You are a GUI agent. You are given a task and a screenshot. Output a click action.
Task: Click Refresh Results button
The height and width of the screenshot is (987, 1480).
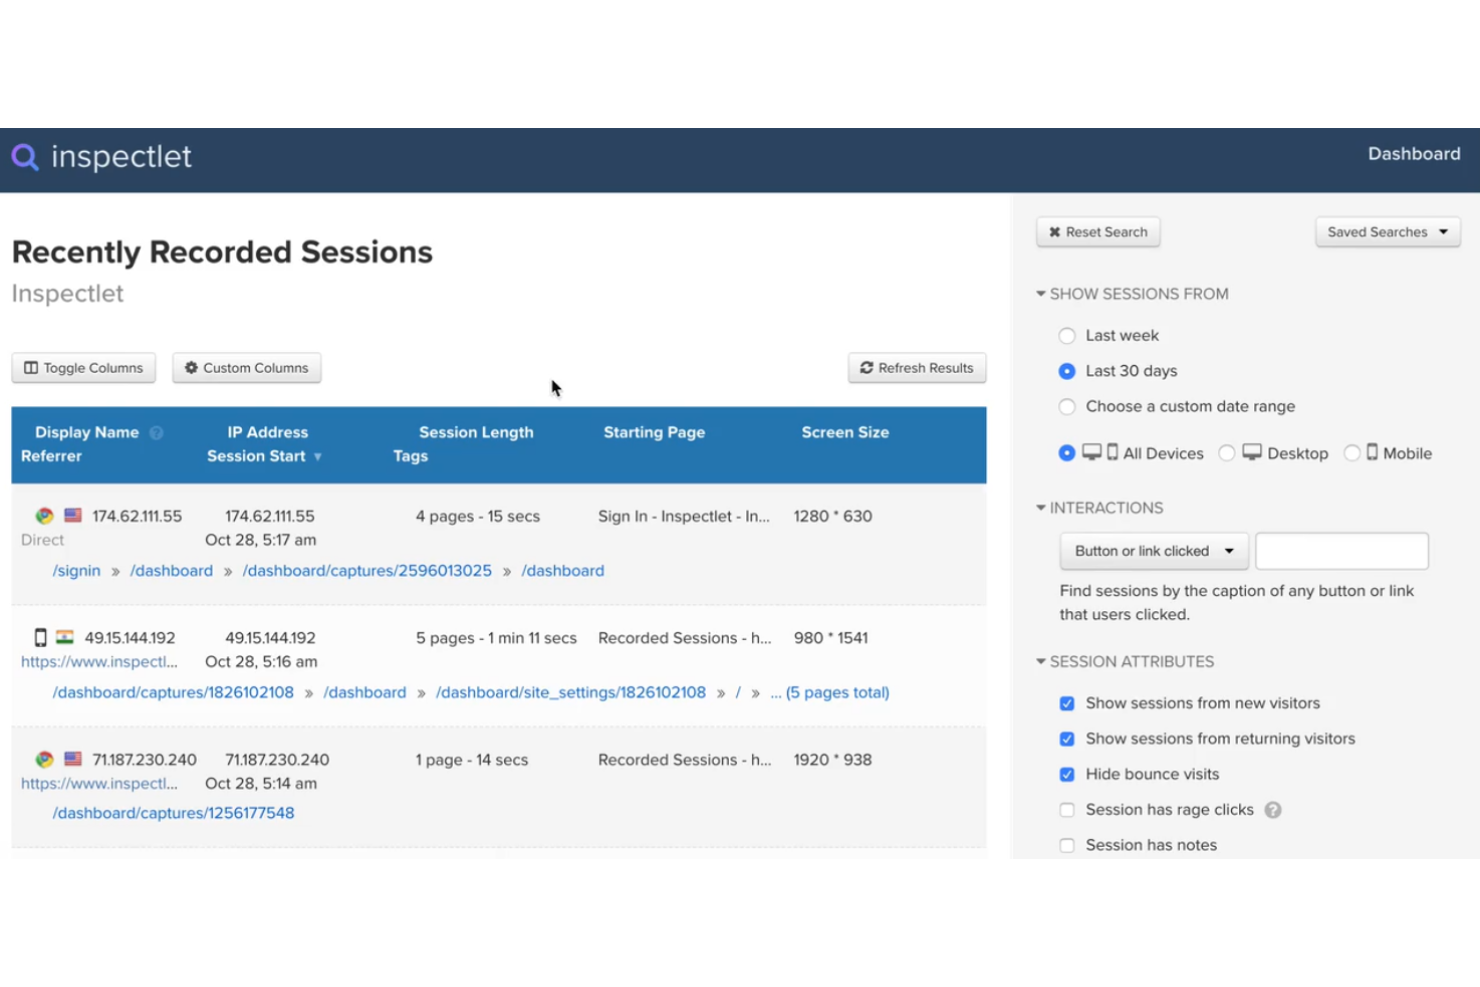(917, 368)
